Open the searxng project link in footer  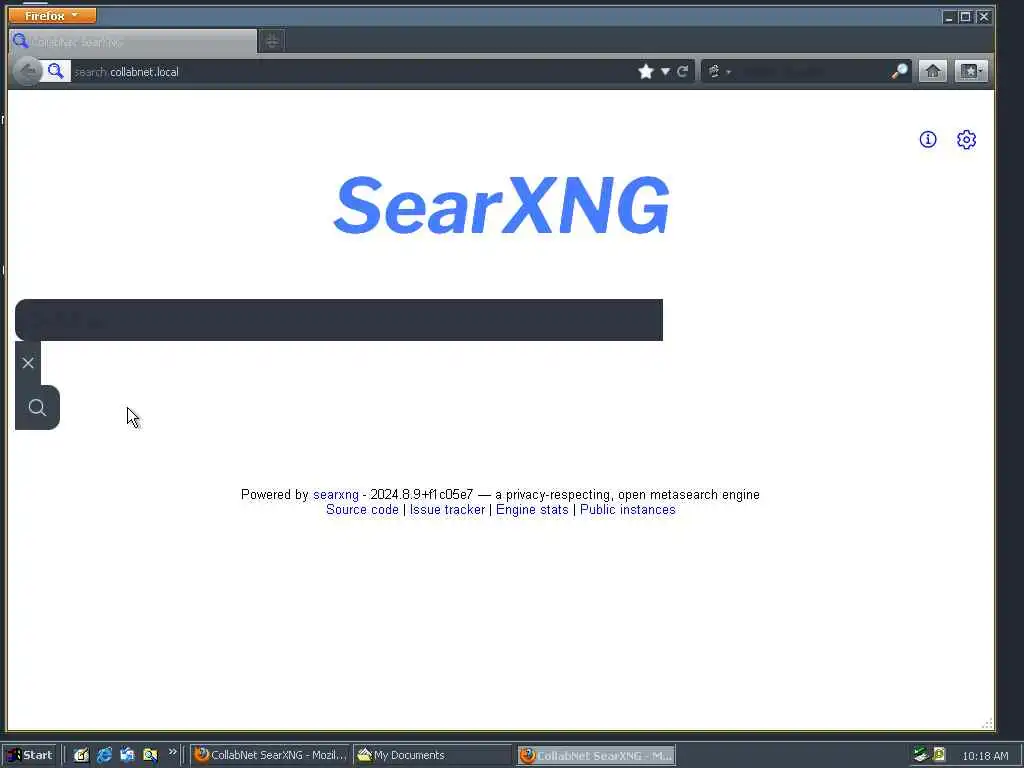[336, 494]
